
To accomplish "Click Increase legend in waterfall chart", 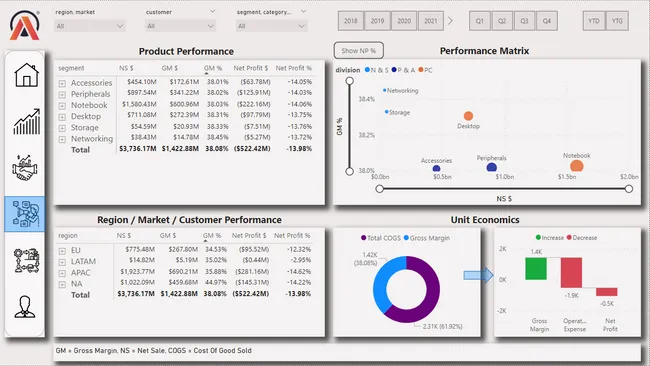I will pos(550,238).
